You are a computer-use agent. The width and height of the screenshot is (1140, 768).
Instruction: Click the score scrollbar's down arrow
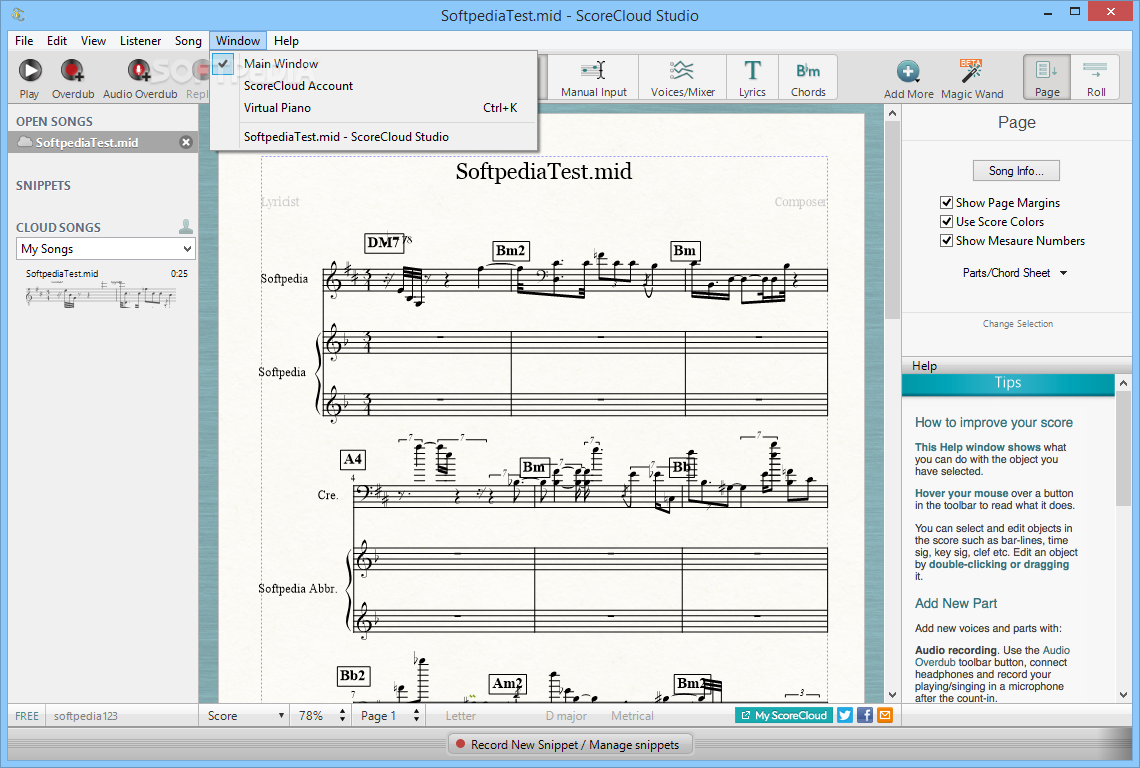[x=892, y=695]
